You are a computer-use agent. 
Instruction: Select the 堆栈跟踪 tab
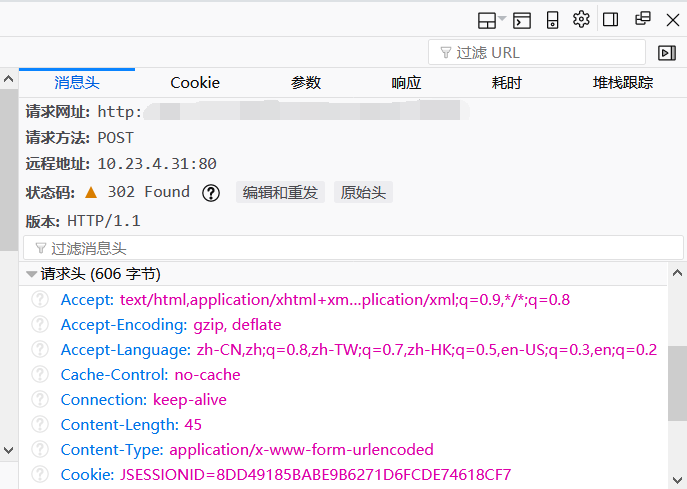click(622, 83)
